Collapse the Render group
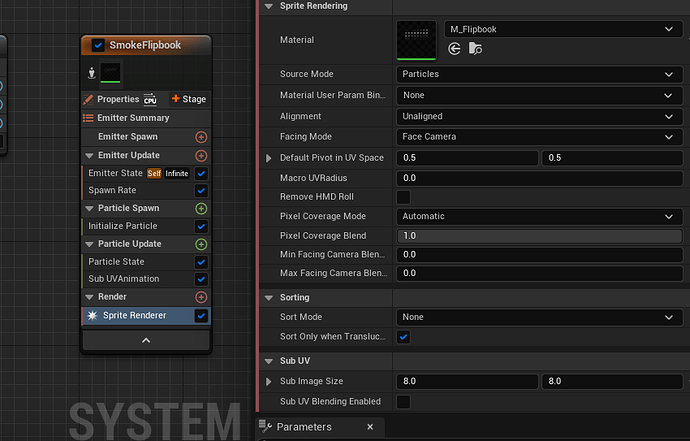This screenshot has height=441, width=690. [89, 297]
